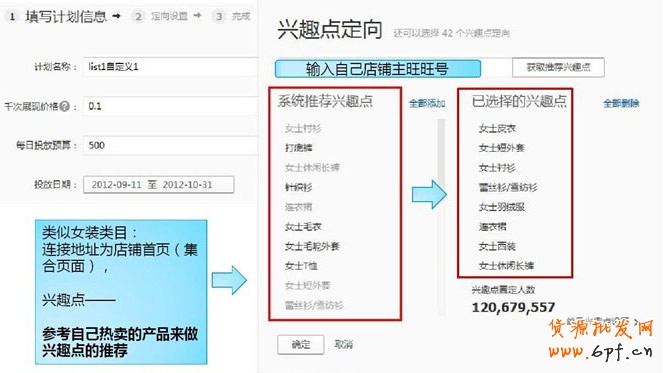663x373 pixels.
Task: Select 女士皮衣 in 已选择的兴趣点 list
Action: [497, 128]
